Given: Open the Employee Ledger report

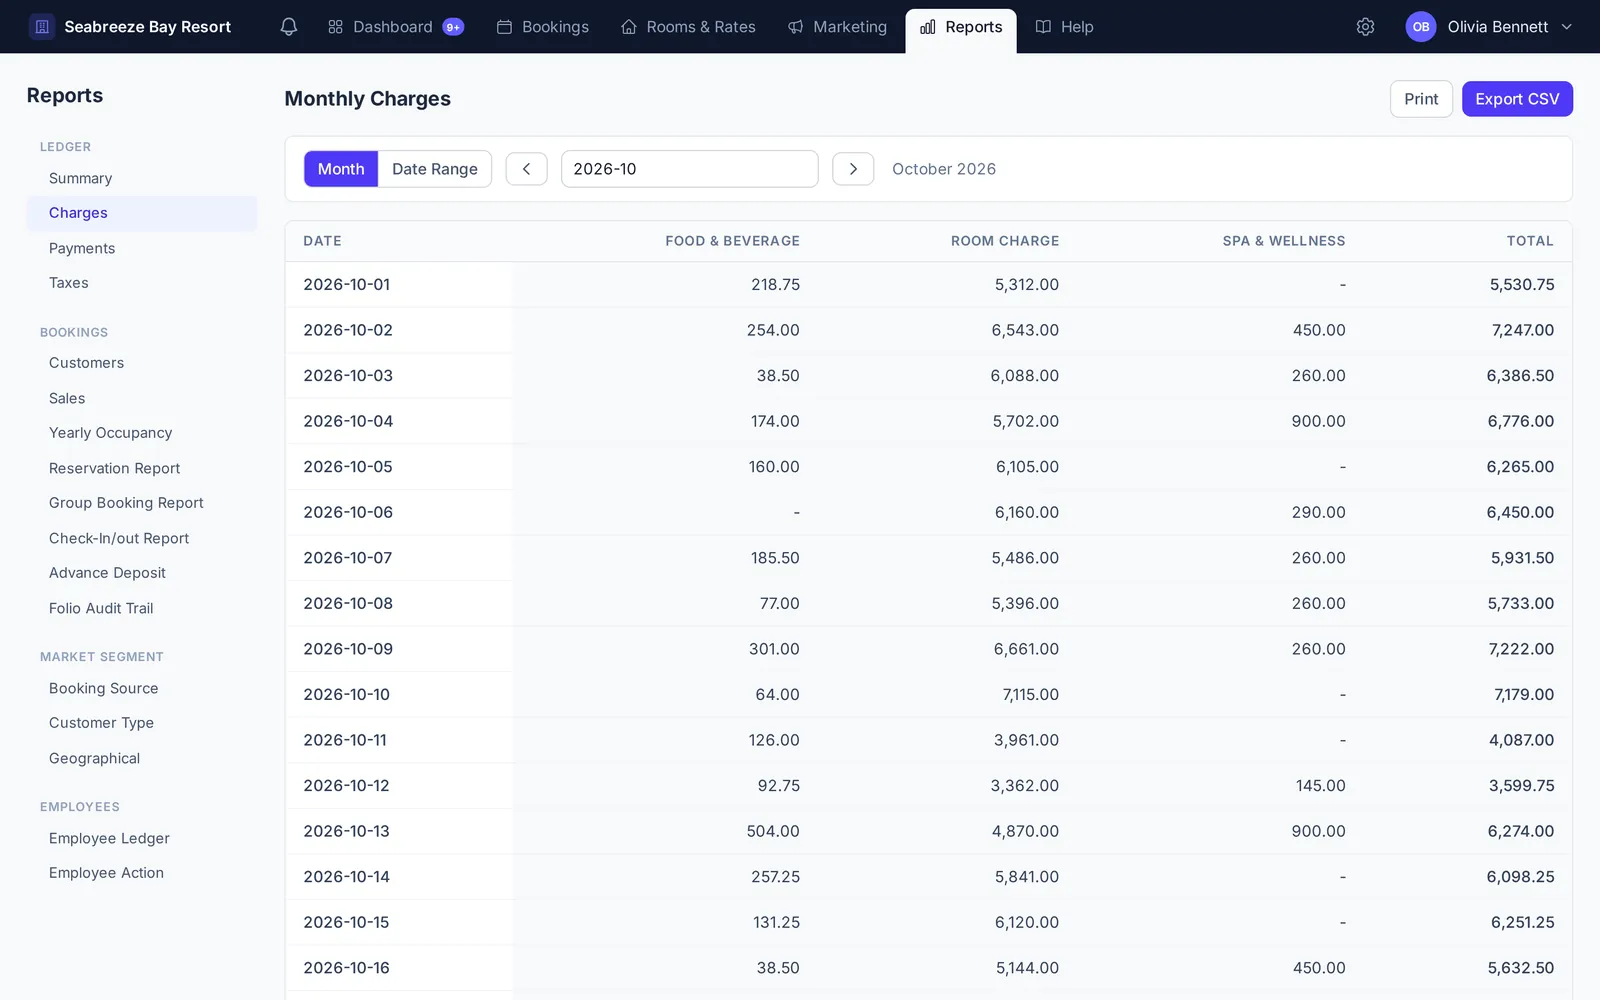Looking at the screenshot, I should 141,838.
